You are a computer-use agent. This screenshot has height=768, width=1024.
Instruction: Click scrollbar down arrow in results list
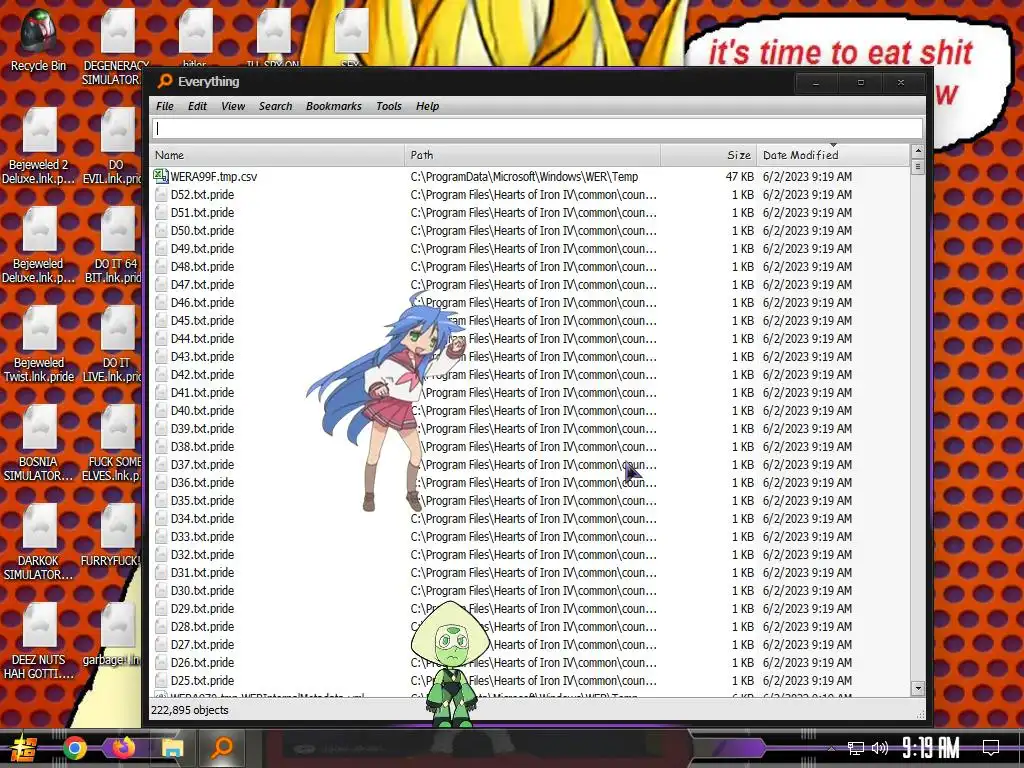(918, 688)
